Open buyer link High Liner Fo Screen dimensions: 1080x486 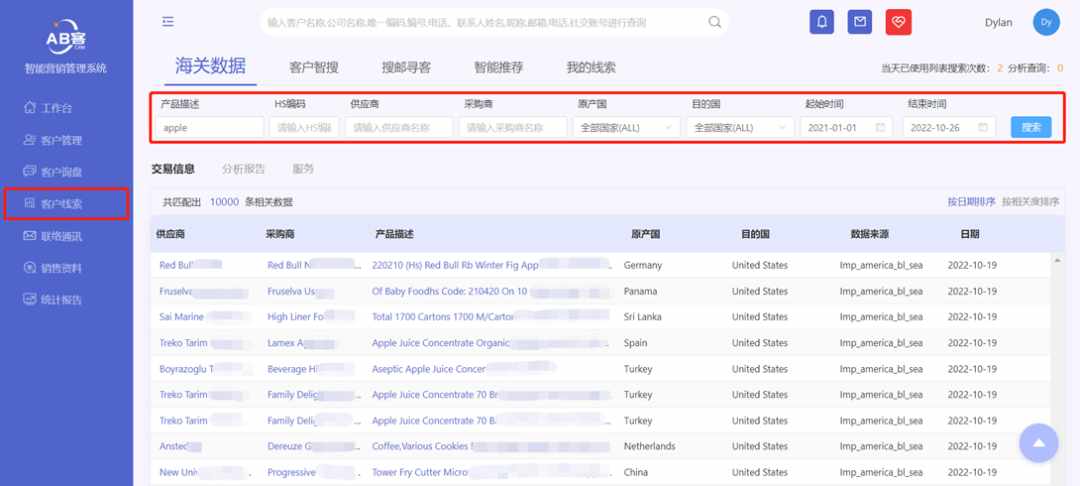295,317
